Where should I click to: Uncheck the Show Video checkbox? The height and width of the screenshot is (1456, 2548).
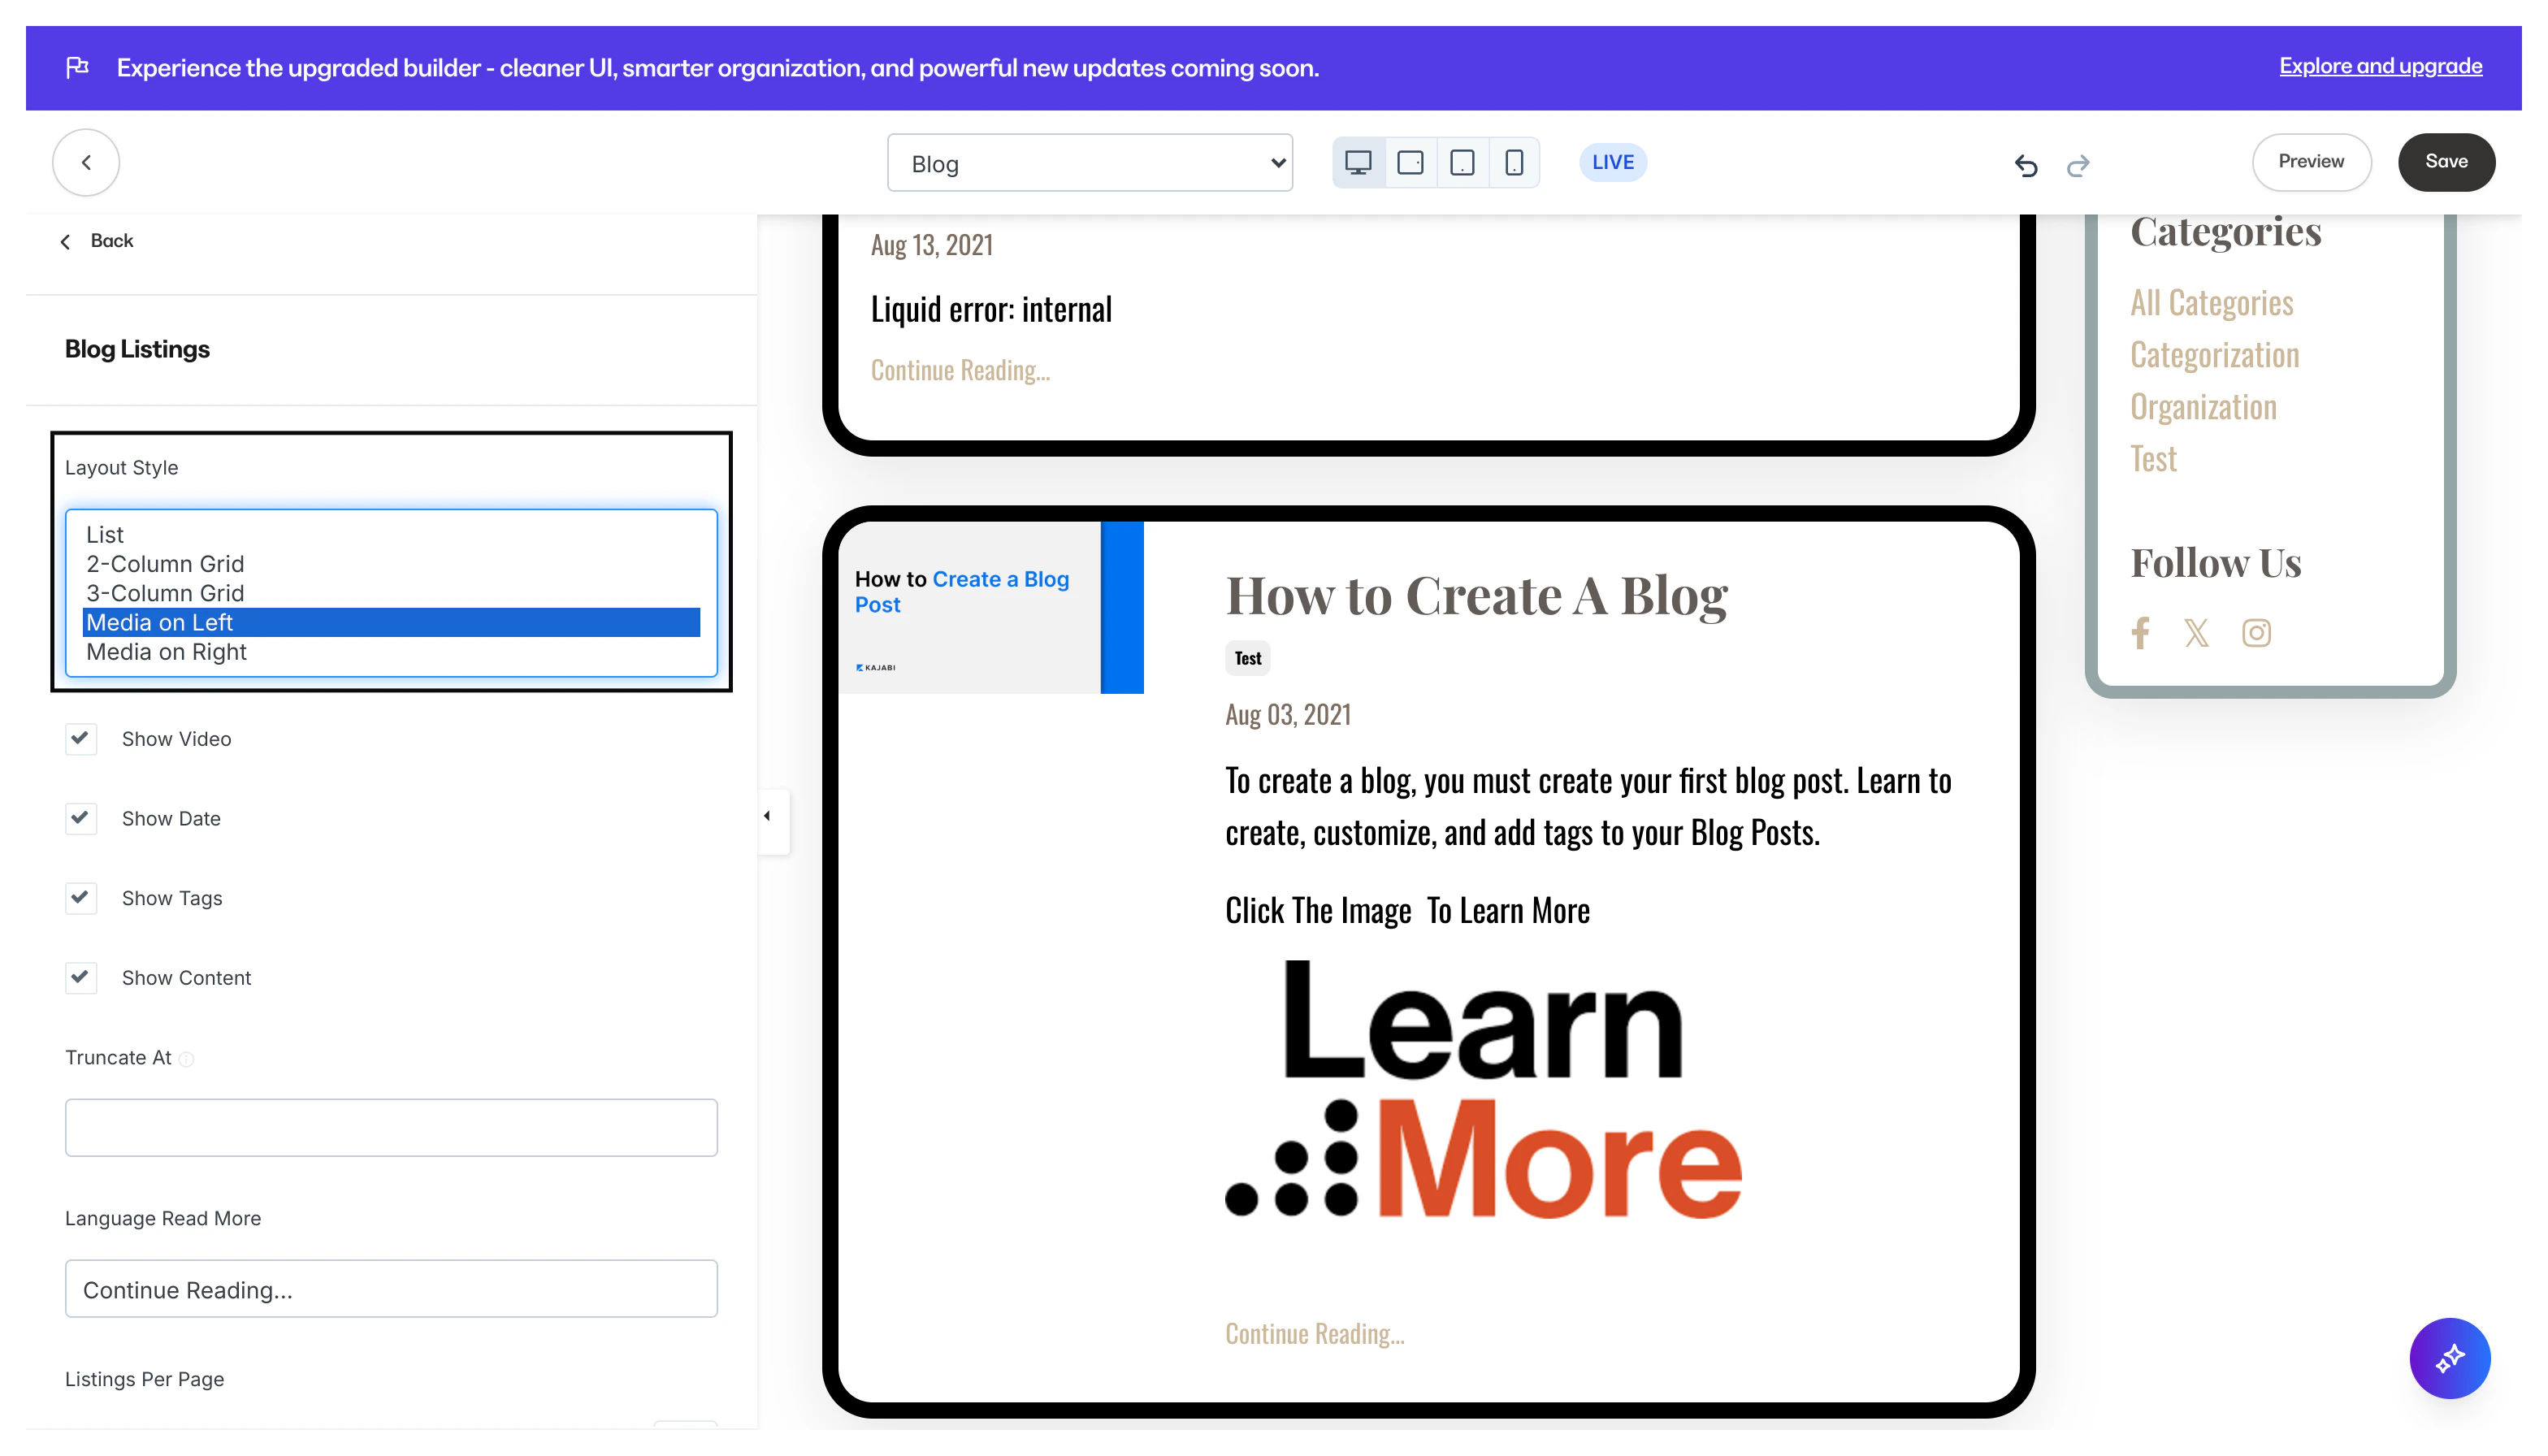81,739
